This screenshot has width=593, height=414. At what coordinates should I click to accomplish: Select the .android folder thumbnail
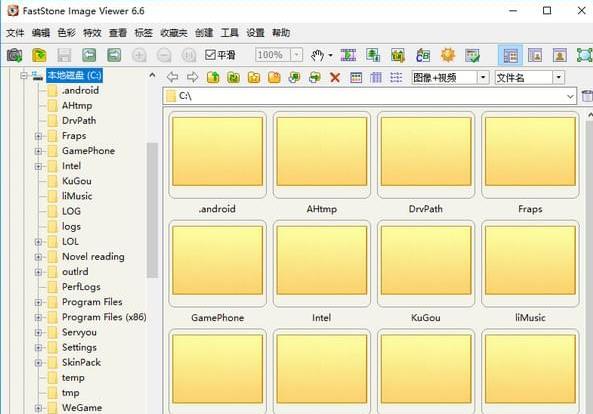(217, 155)
